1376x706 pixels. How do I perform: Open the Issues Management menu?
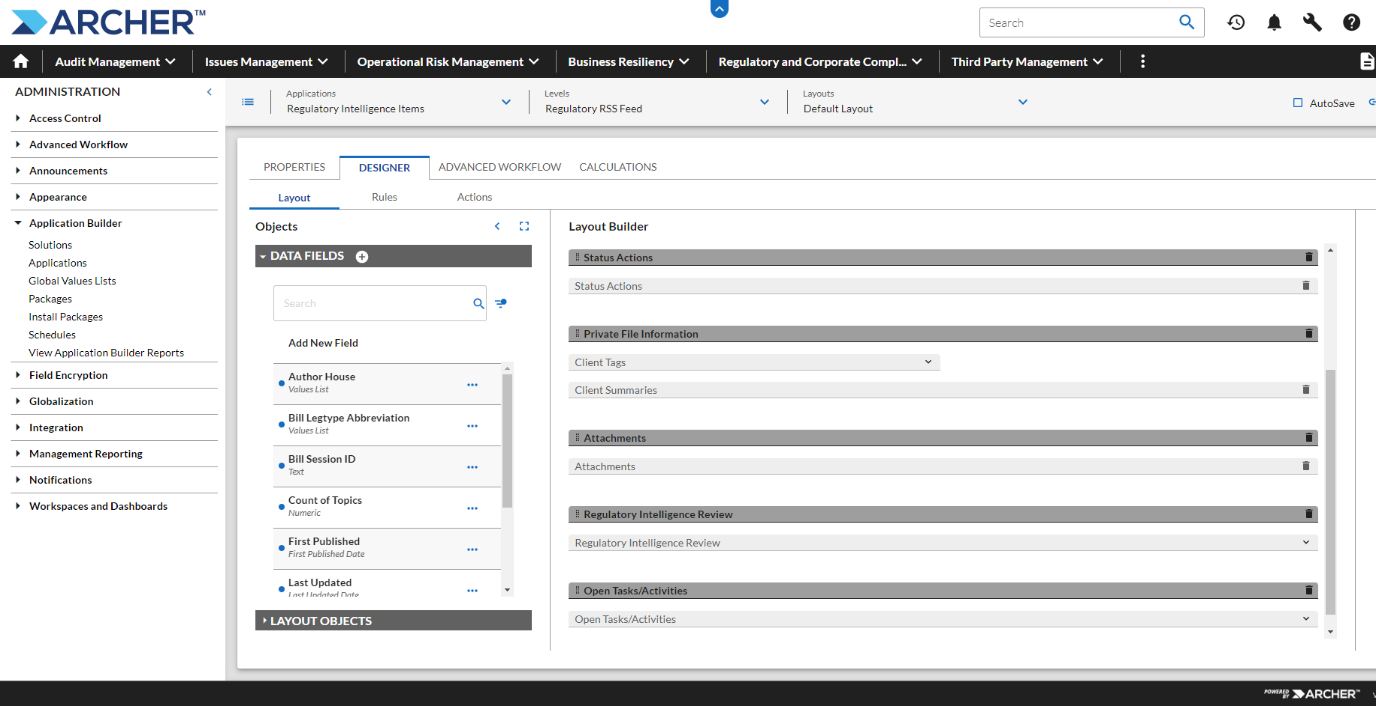point(267,62)
